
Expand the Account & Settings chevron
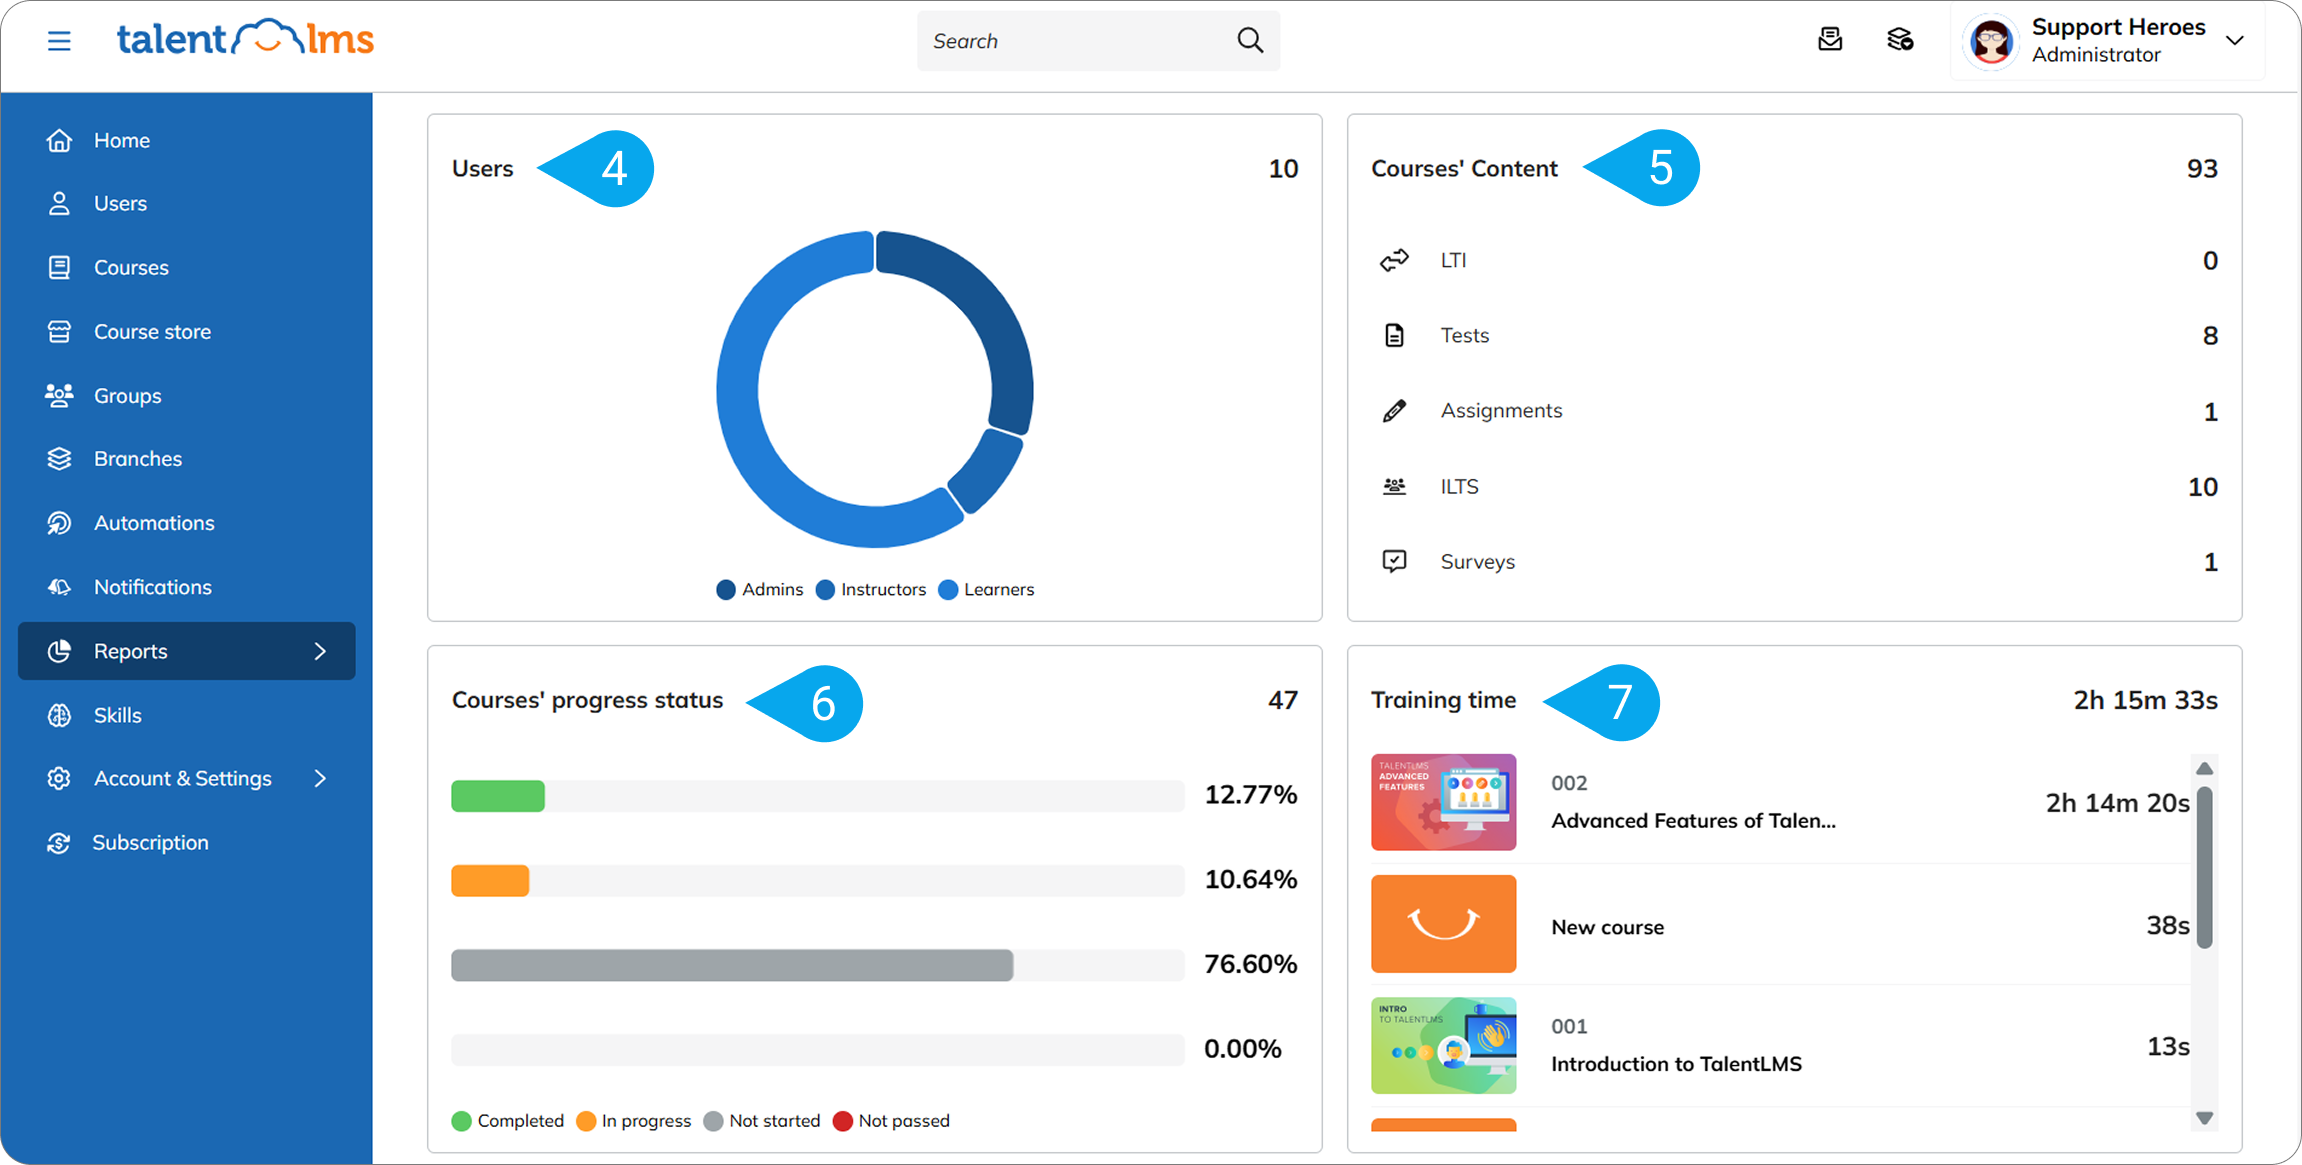coord(320,778)
